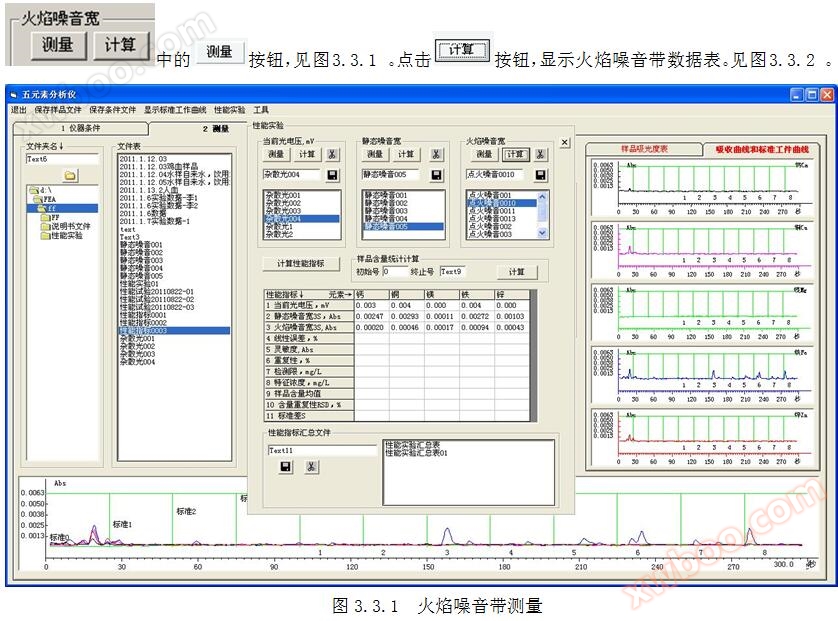Click scissors icon under the Text11 field
The width and height of the screenshot is (838, 621).
[311, 467]
